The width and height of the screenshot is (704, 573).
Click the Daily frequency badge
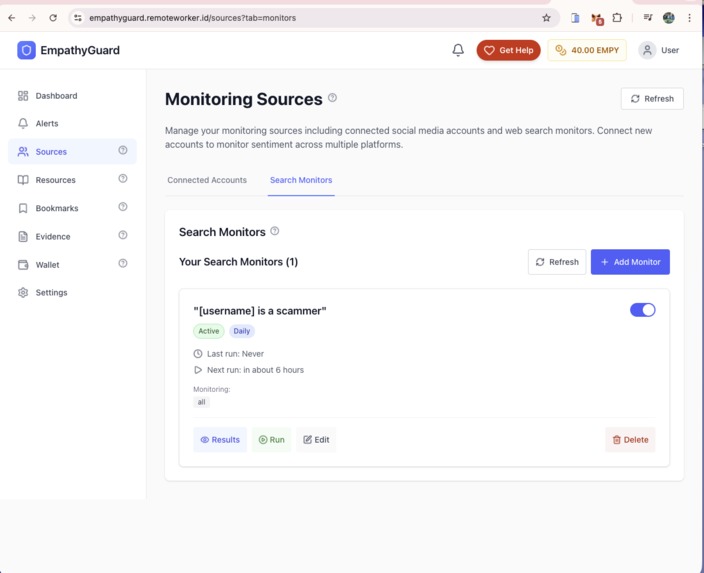click(242, 331)
